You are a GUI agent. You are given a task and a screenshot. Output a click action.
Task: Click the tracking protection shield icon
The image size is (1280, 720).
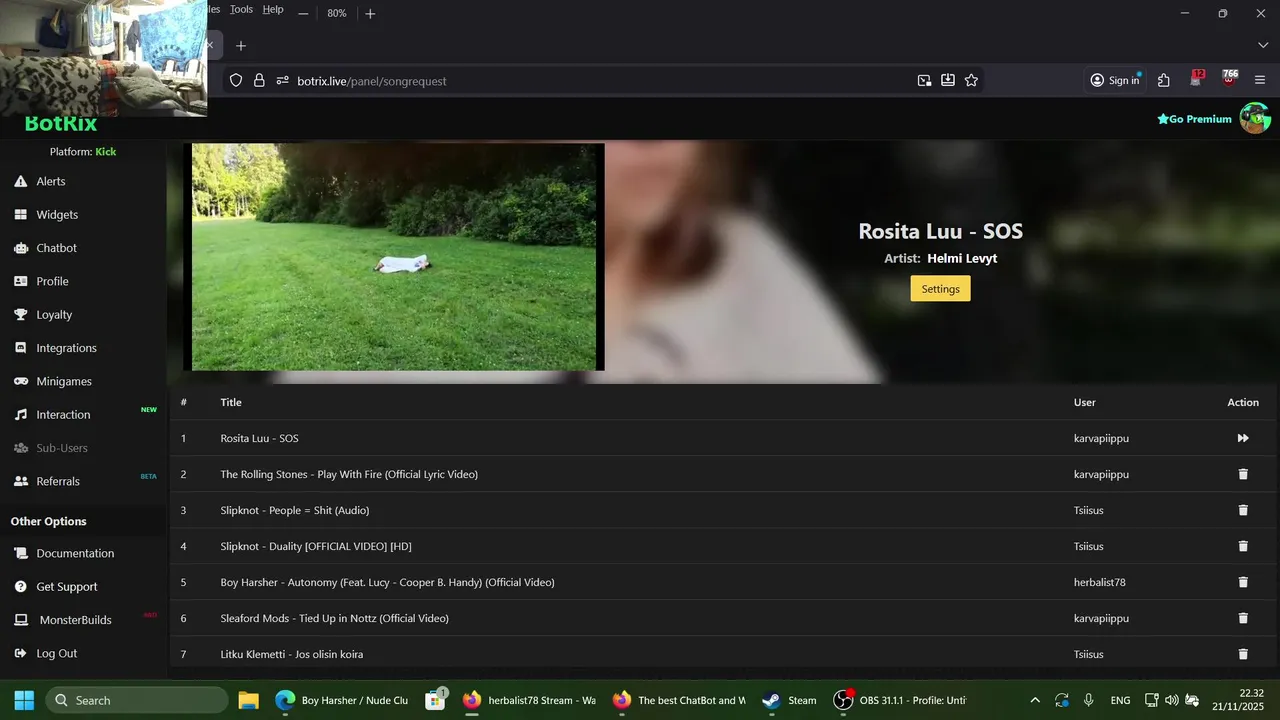[x=236, y=80]
